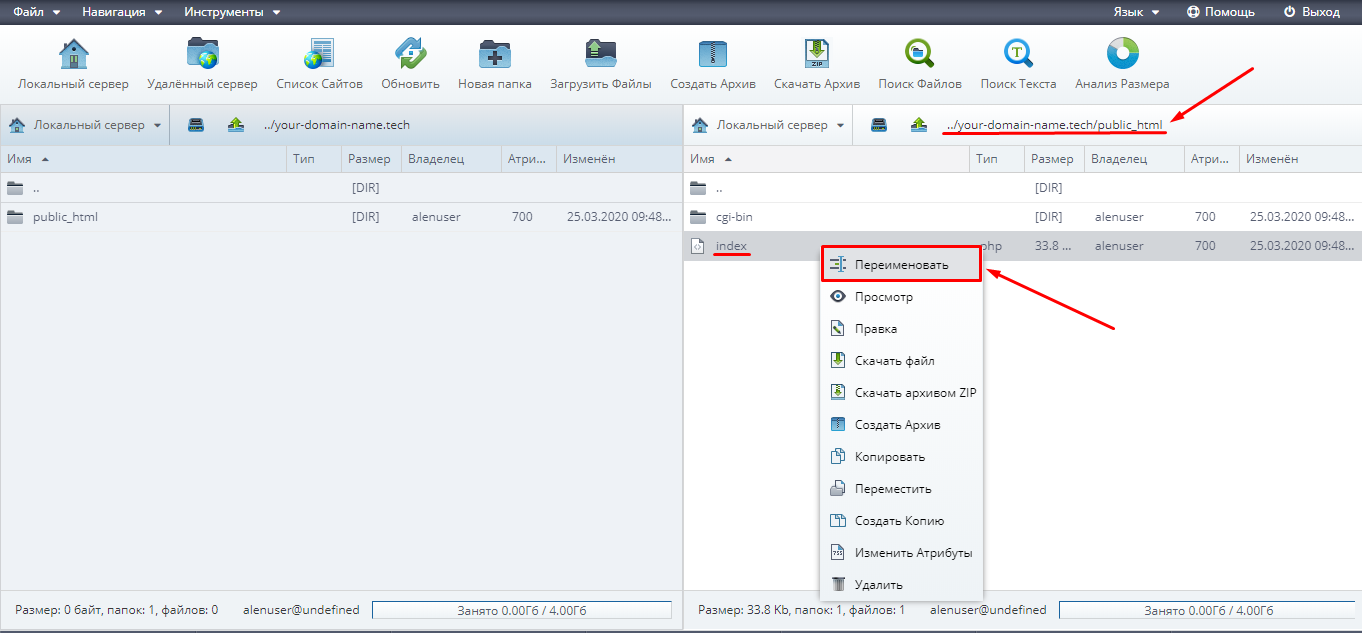This screenshot has width=1362, height=633.
Task: Open the Навигация menu
Action: tap(122, 12)
